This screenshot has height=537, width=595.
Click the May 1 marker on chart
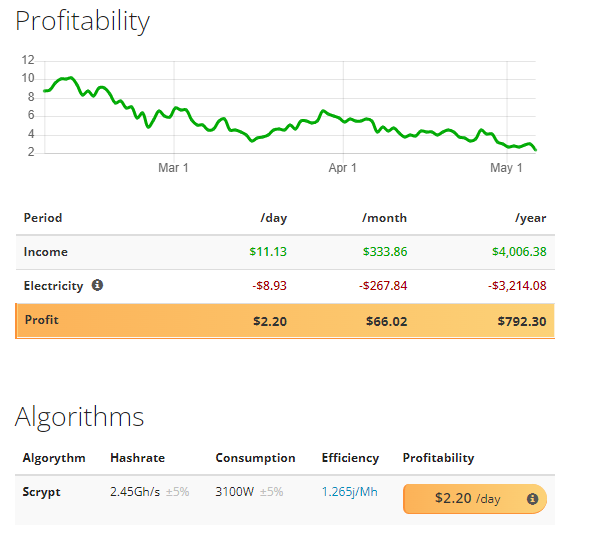(506, 168)
